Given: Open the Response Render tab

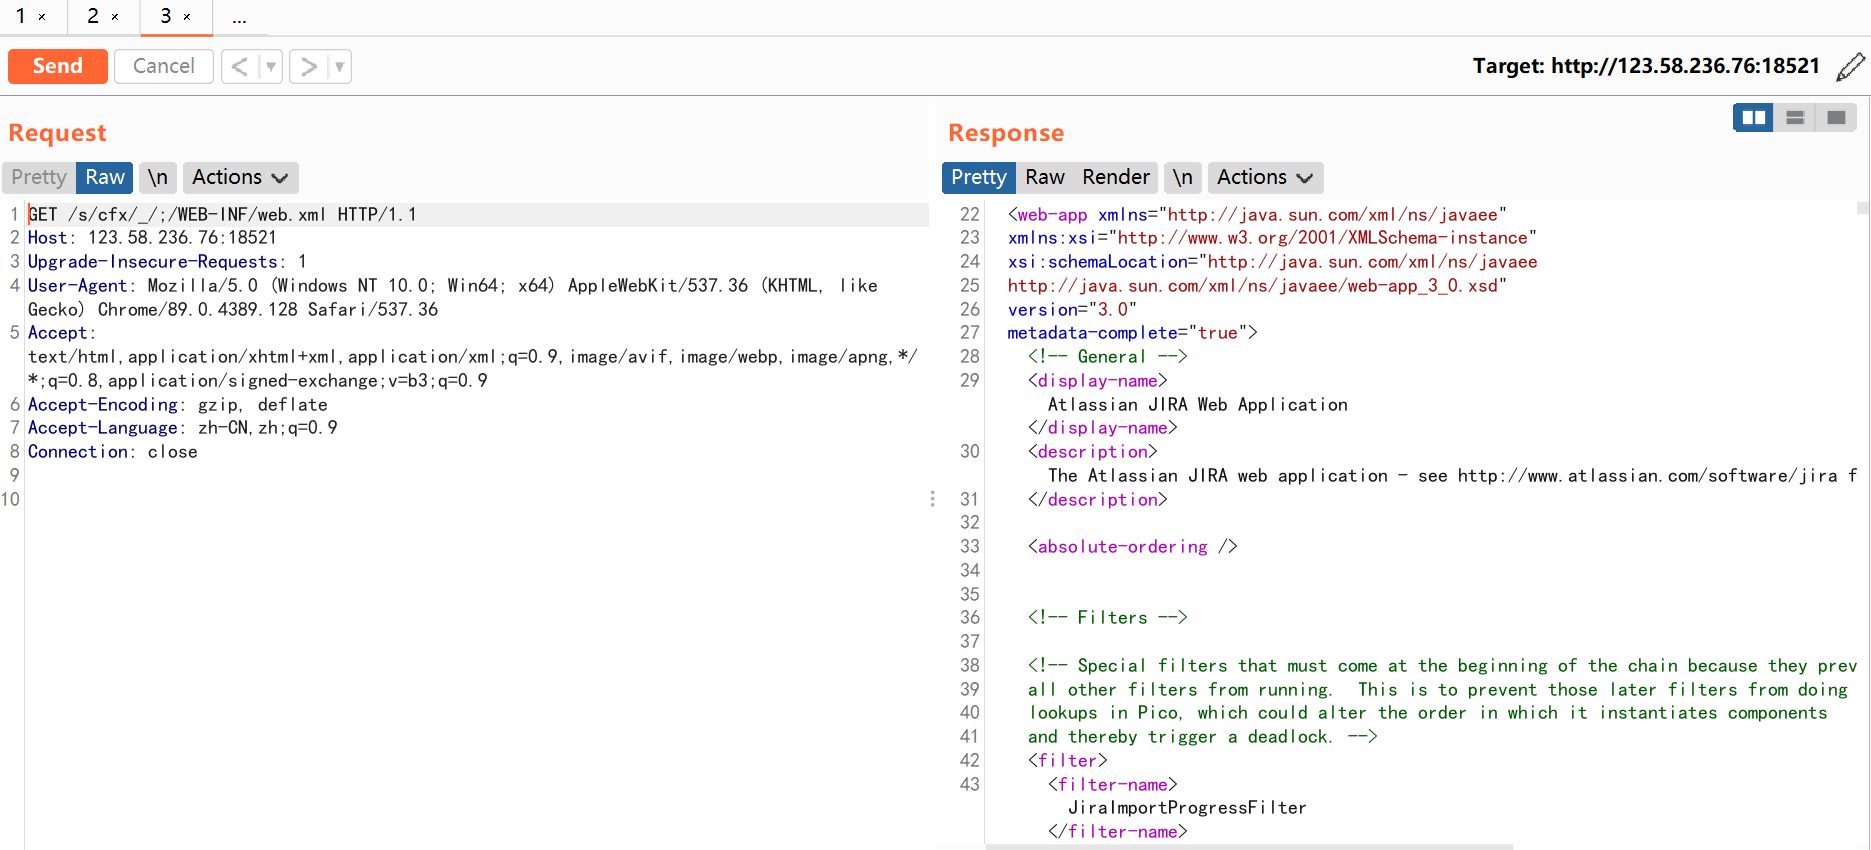Looking at the screenshot, I should (1116, 177).
